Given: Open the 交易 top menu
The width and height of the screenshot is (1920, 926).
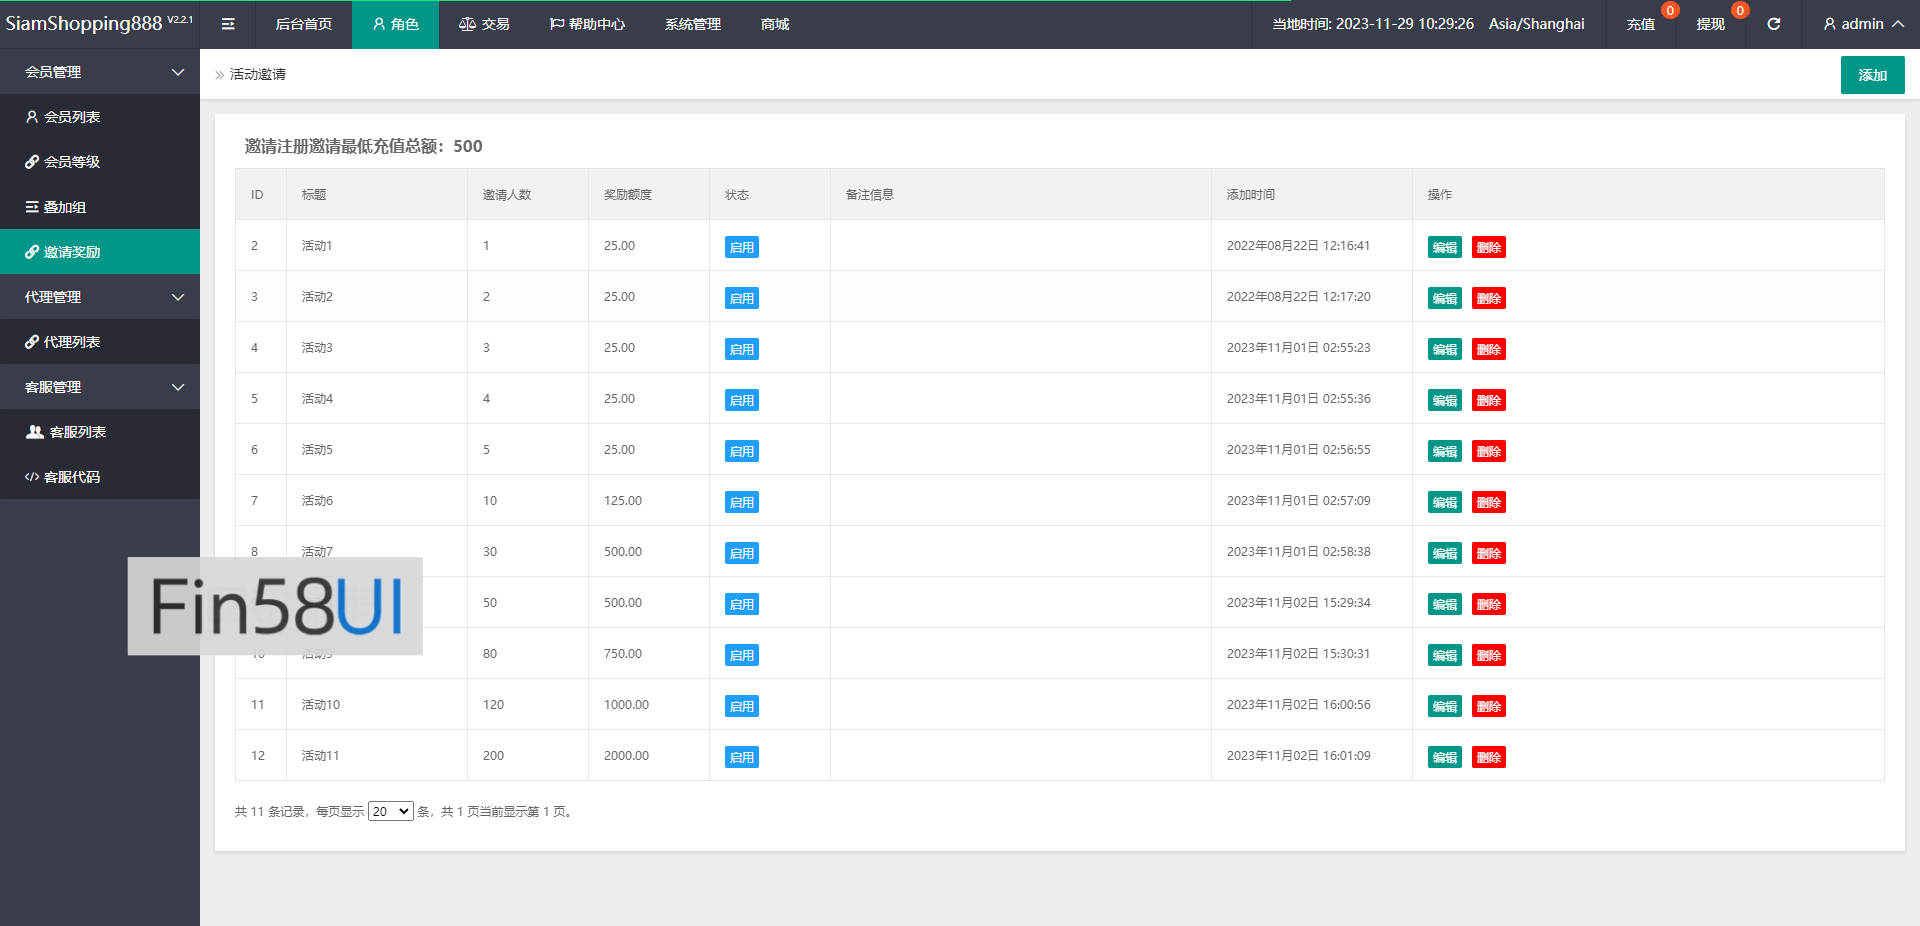Looking at the screenshot, I should click(x=484, y=24).
